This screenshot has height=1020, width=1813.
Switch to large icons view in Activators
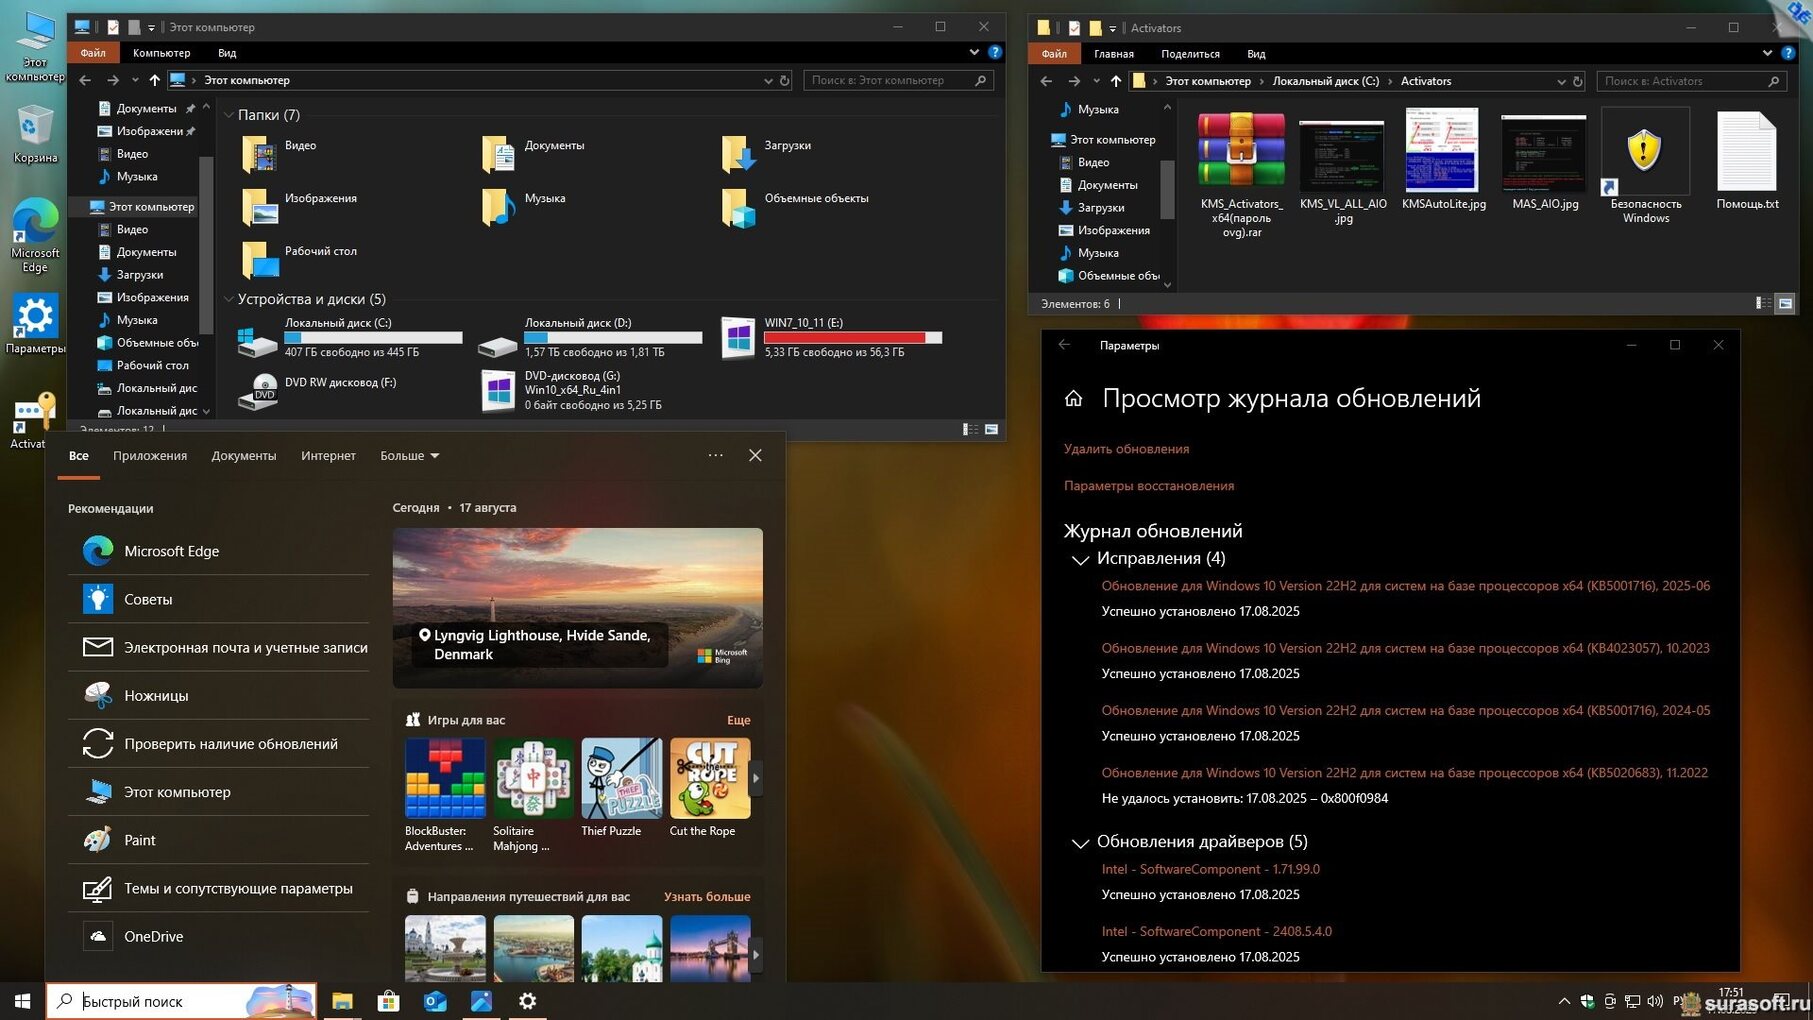pos(1785,303)
